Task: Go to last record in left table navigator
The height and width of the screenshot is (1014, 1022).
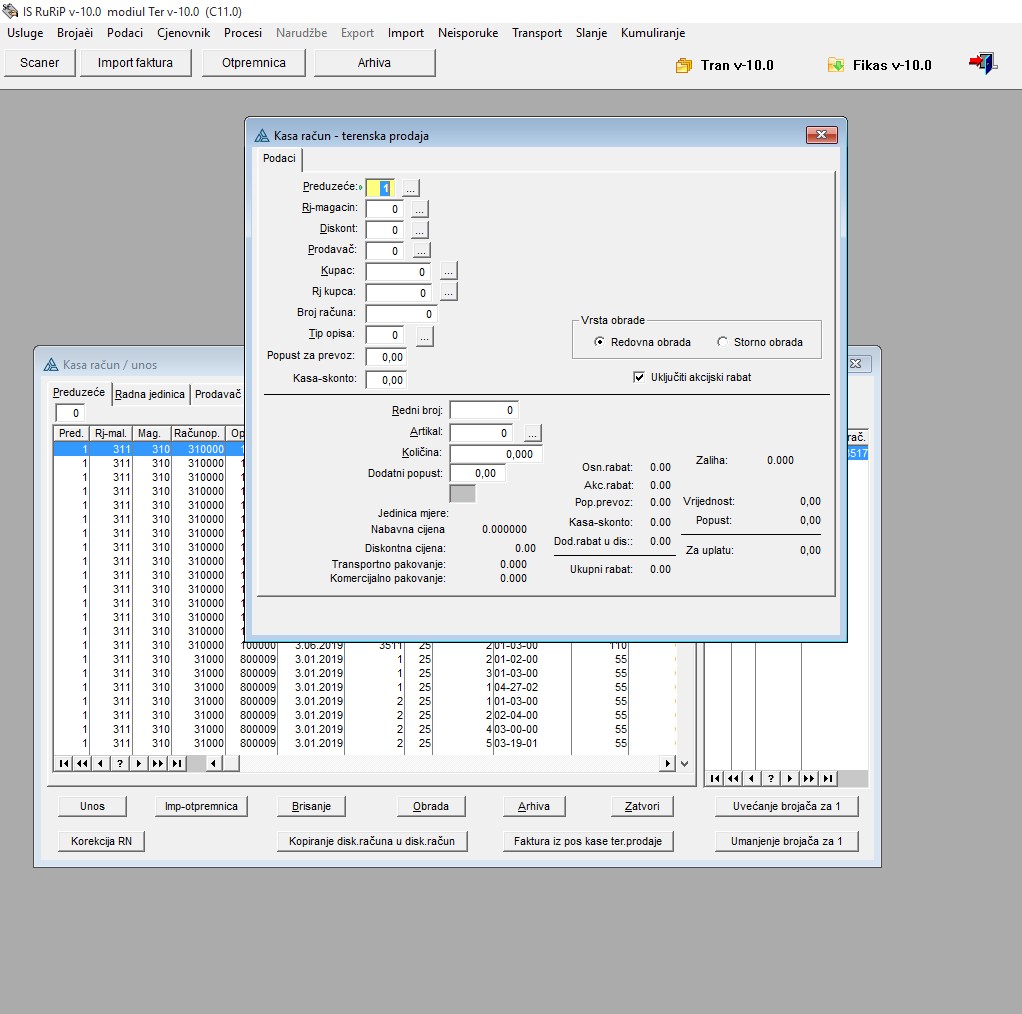Action: coord(177,763)
